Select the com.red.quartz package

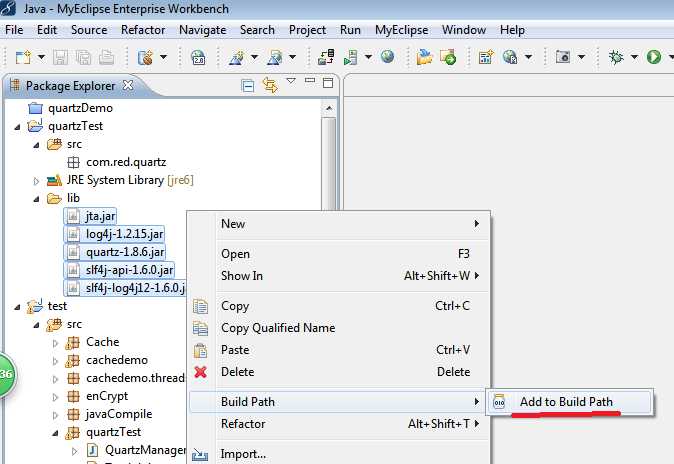(126, 162)
